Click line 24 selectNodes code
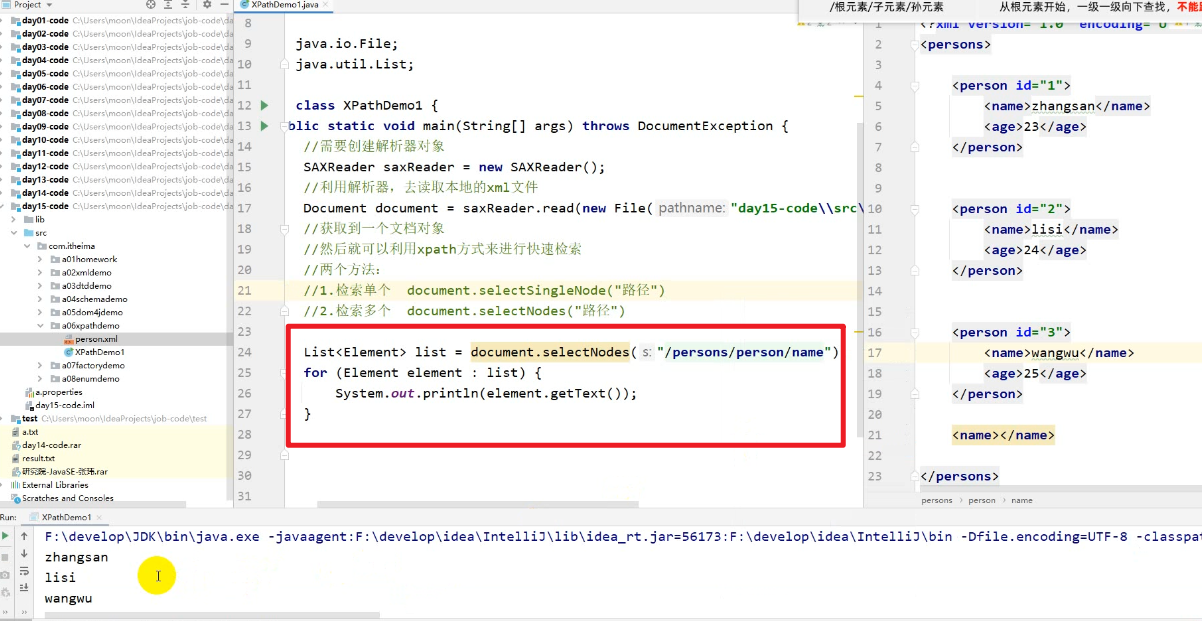Screen dimensions: 1202x621 coord(571,352)
